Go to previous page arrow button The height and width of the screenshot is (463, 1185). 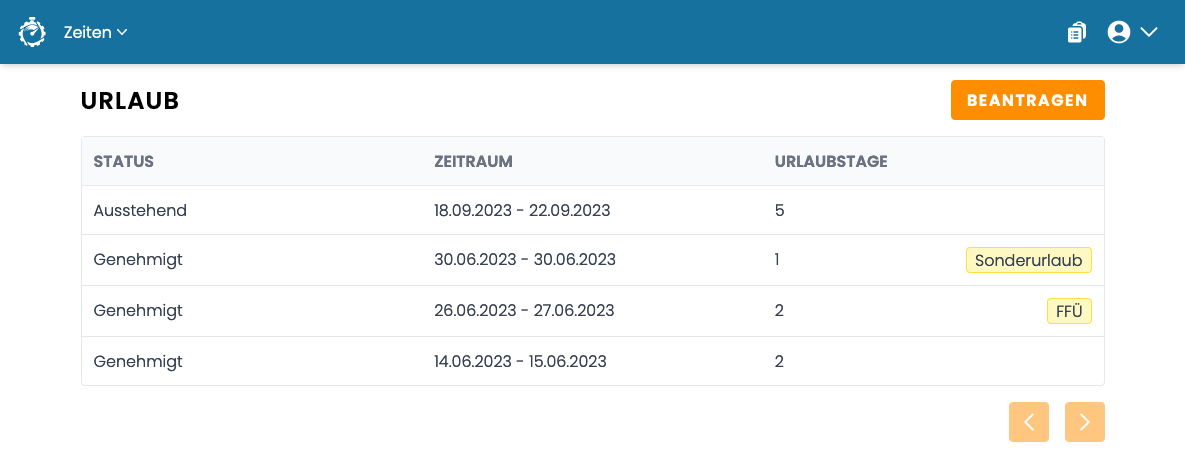[x=1029, y=421]
